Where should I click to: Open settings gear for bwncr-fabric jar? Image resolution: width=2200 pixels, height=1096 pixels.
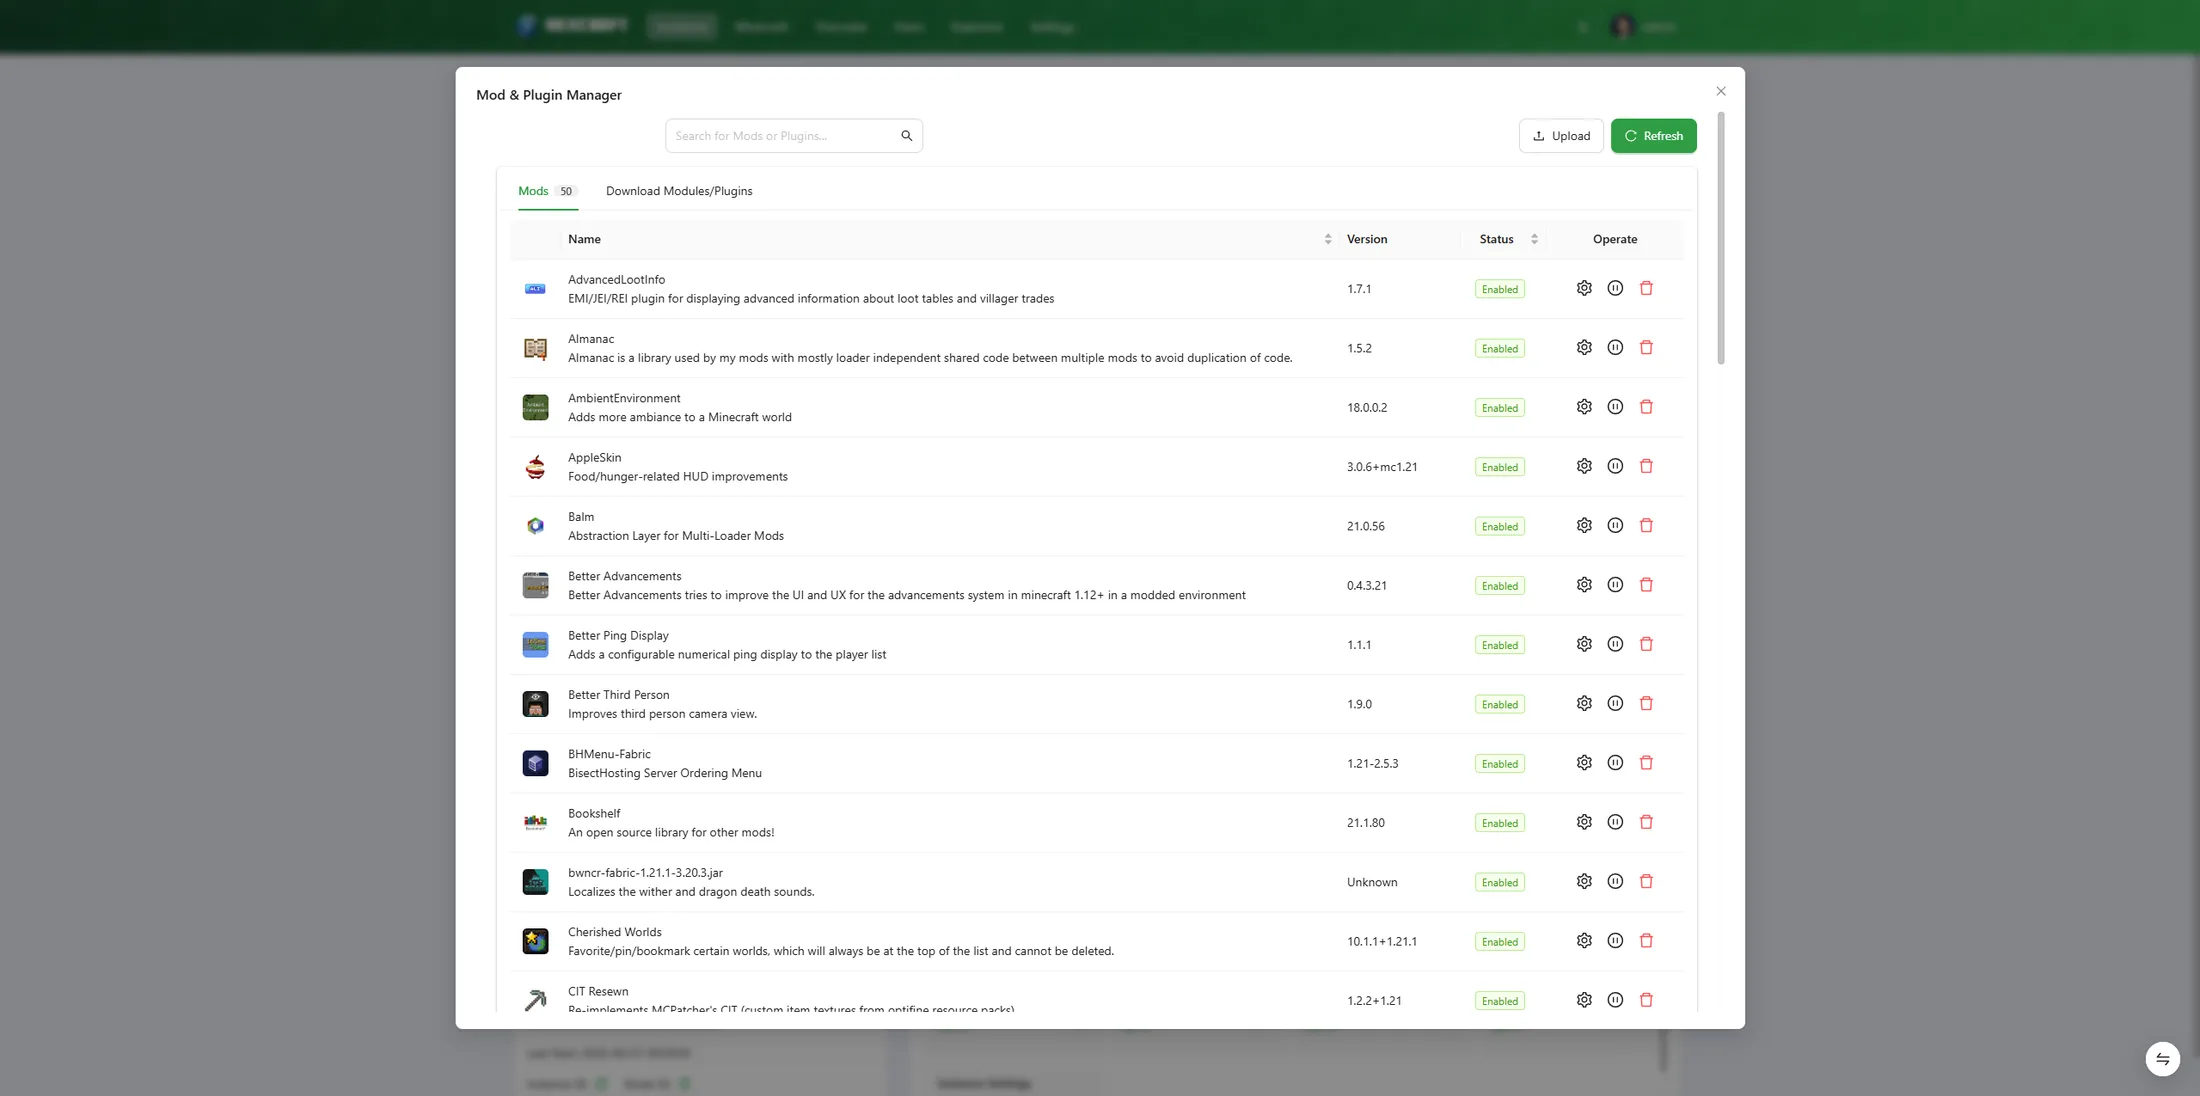(1584, 881)
